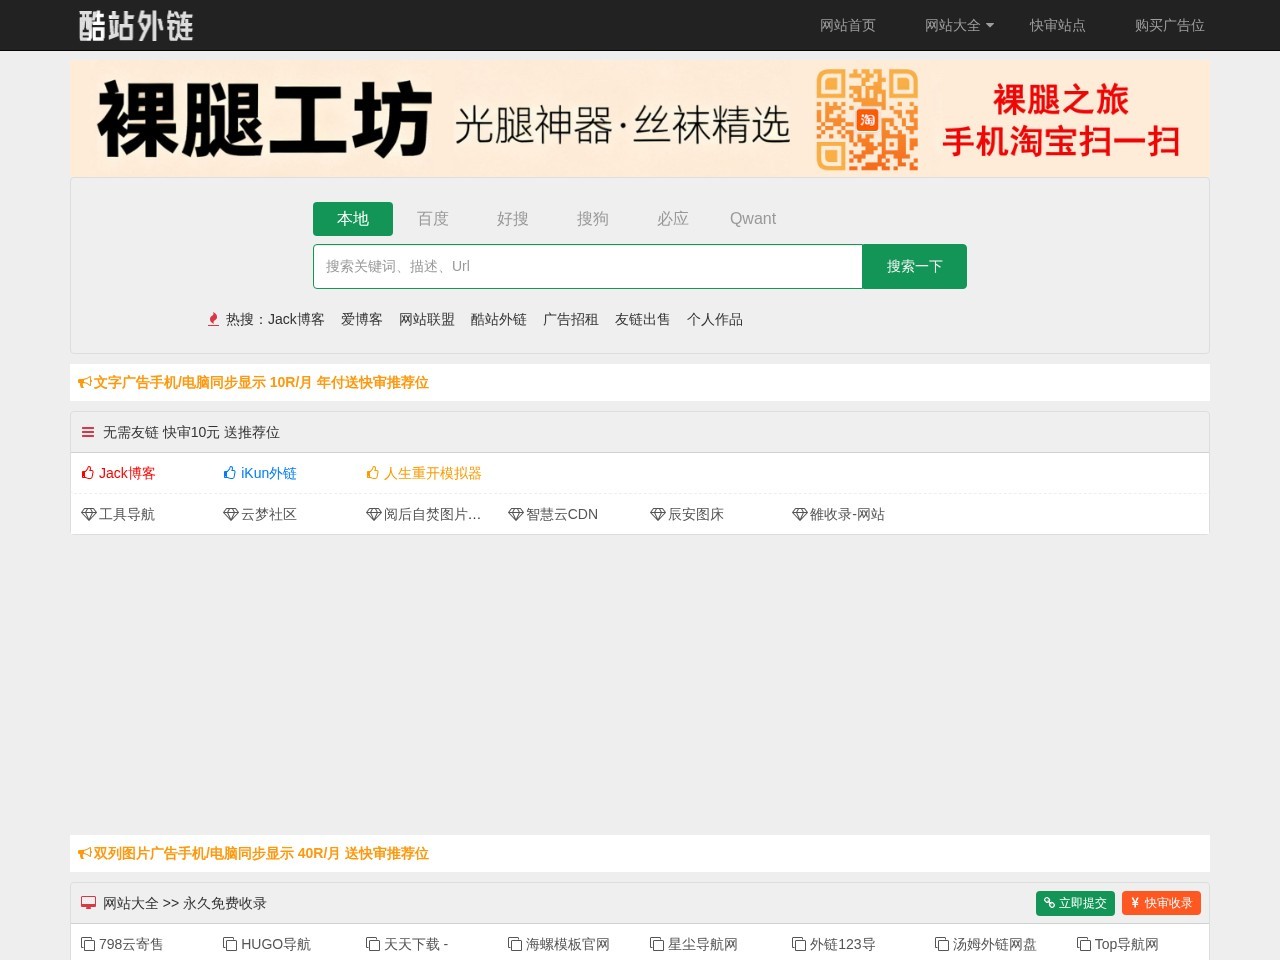Screen dimensions: 1280x960
Task: Click the Taobao QR code in the banner
Action: (x=867, y=118)
